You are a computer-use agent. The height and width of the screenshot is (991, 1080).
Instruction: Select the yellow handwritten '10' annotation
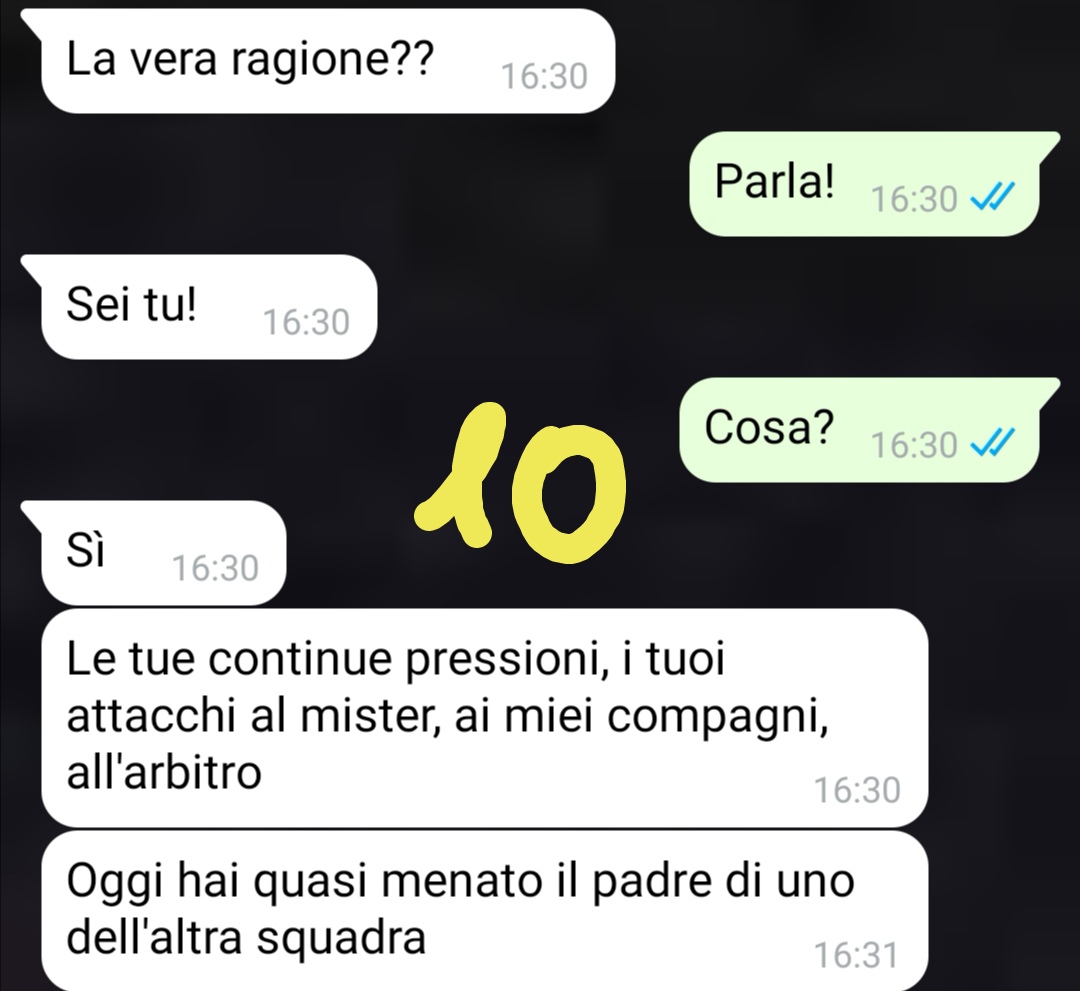[x=521, y=485]
